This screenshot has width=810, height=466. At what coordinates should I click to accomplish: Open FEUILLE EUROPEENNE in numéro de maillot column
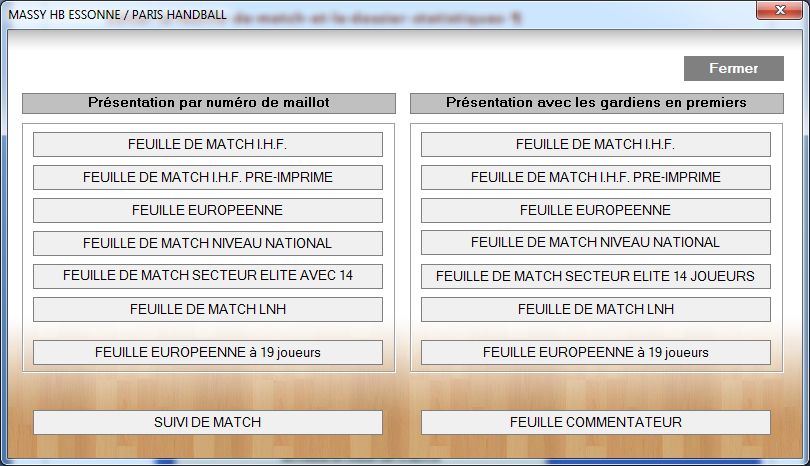click(x=208, y=210)
